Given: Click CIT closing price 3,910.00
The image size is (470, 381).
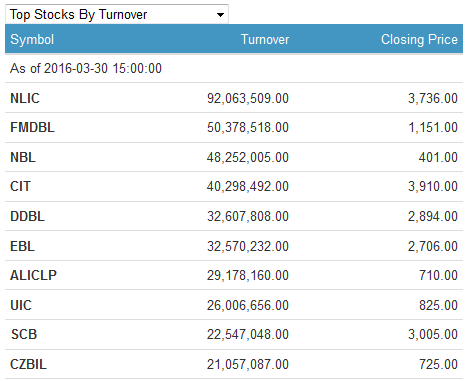Looking at the screenshot, I should pyautogui.click(x=433, y=186).
